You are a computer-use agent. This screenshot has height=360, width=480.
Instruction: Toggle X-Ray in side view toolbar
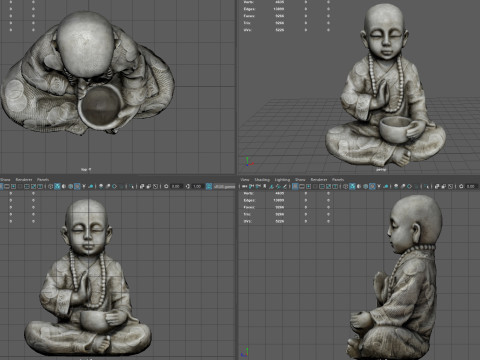[437, 186]
